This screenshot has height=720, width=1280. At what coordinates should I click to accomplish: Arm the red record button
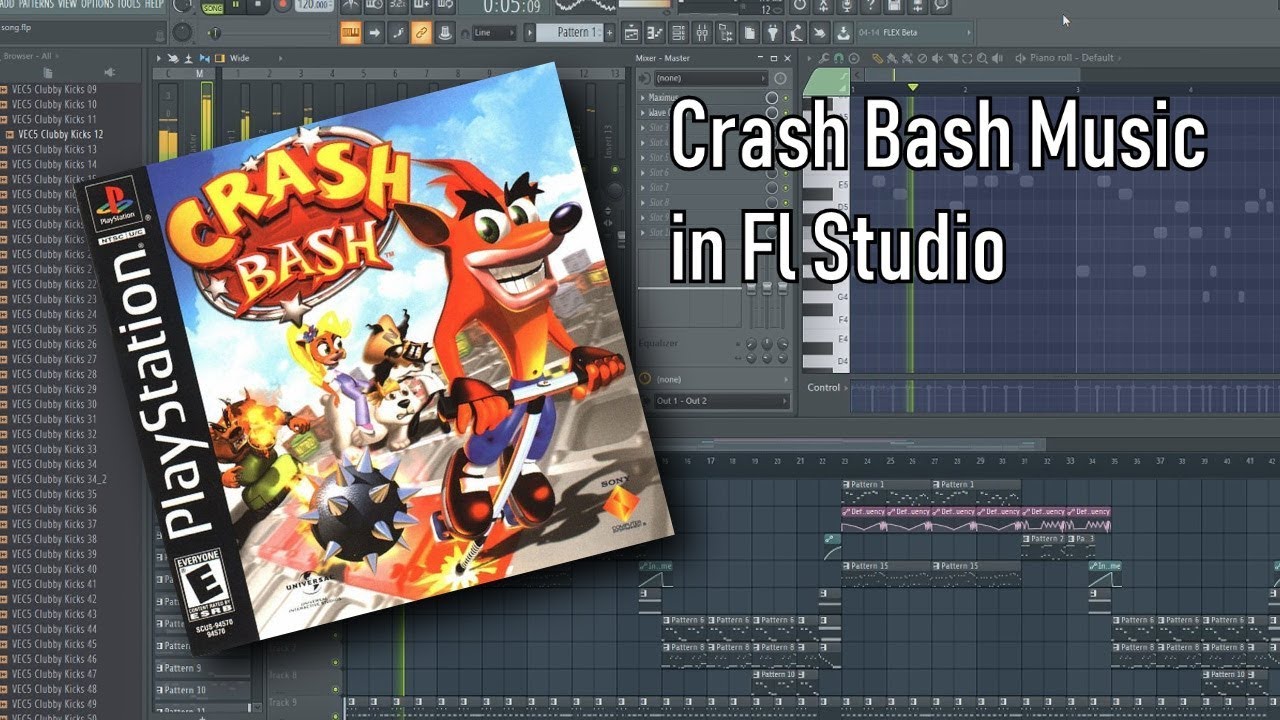[283, 5]
